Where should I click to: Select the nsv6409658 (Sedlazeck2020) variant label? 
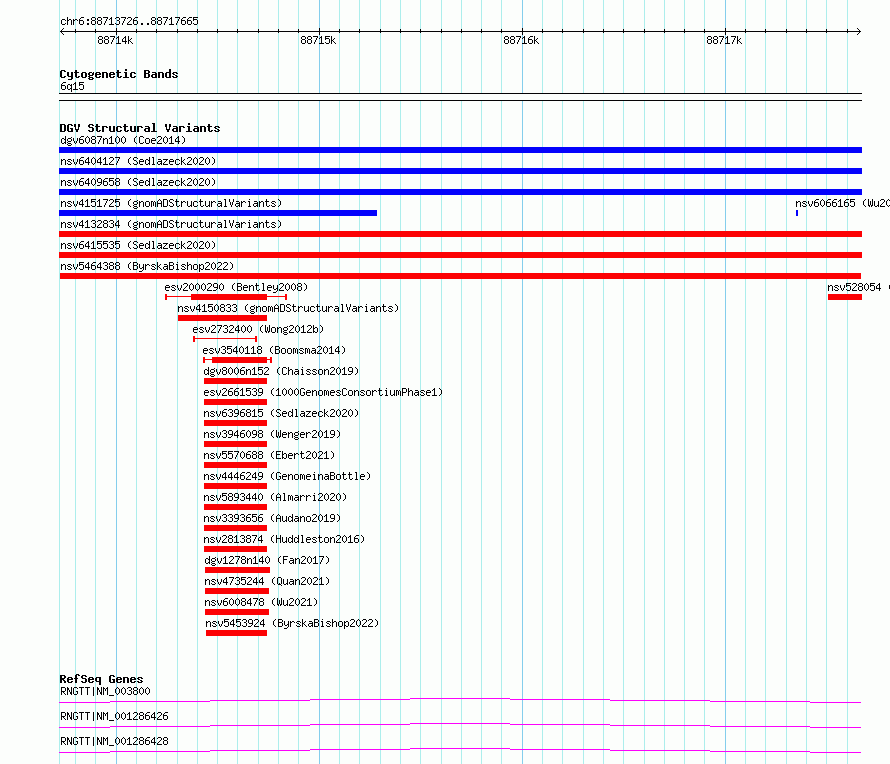pos(138,182)
